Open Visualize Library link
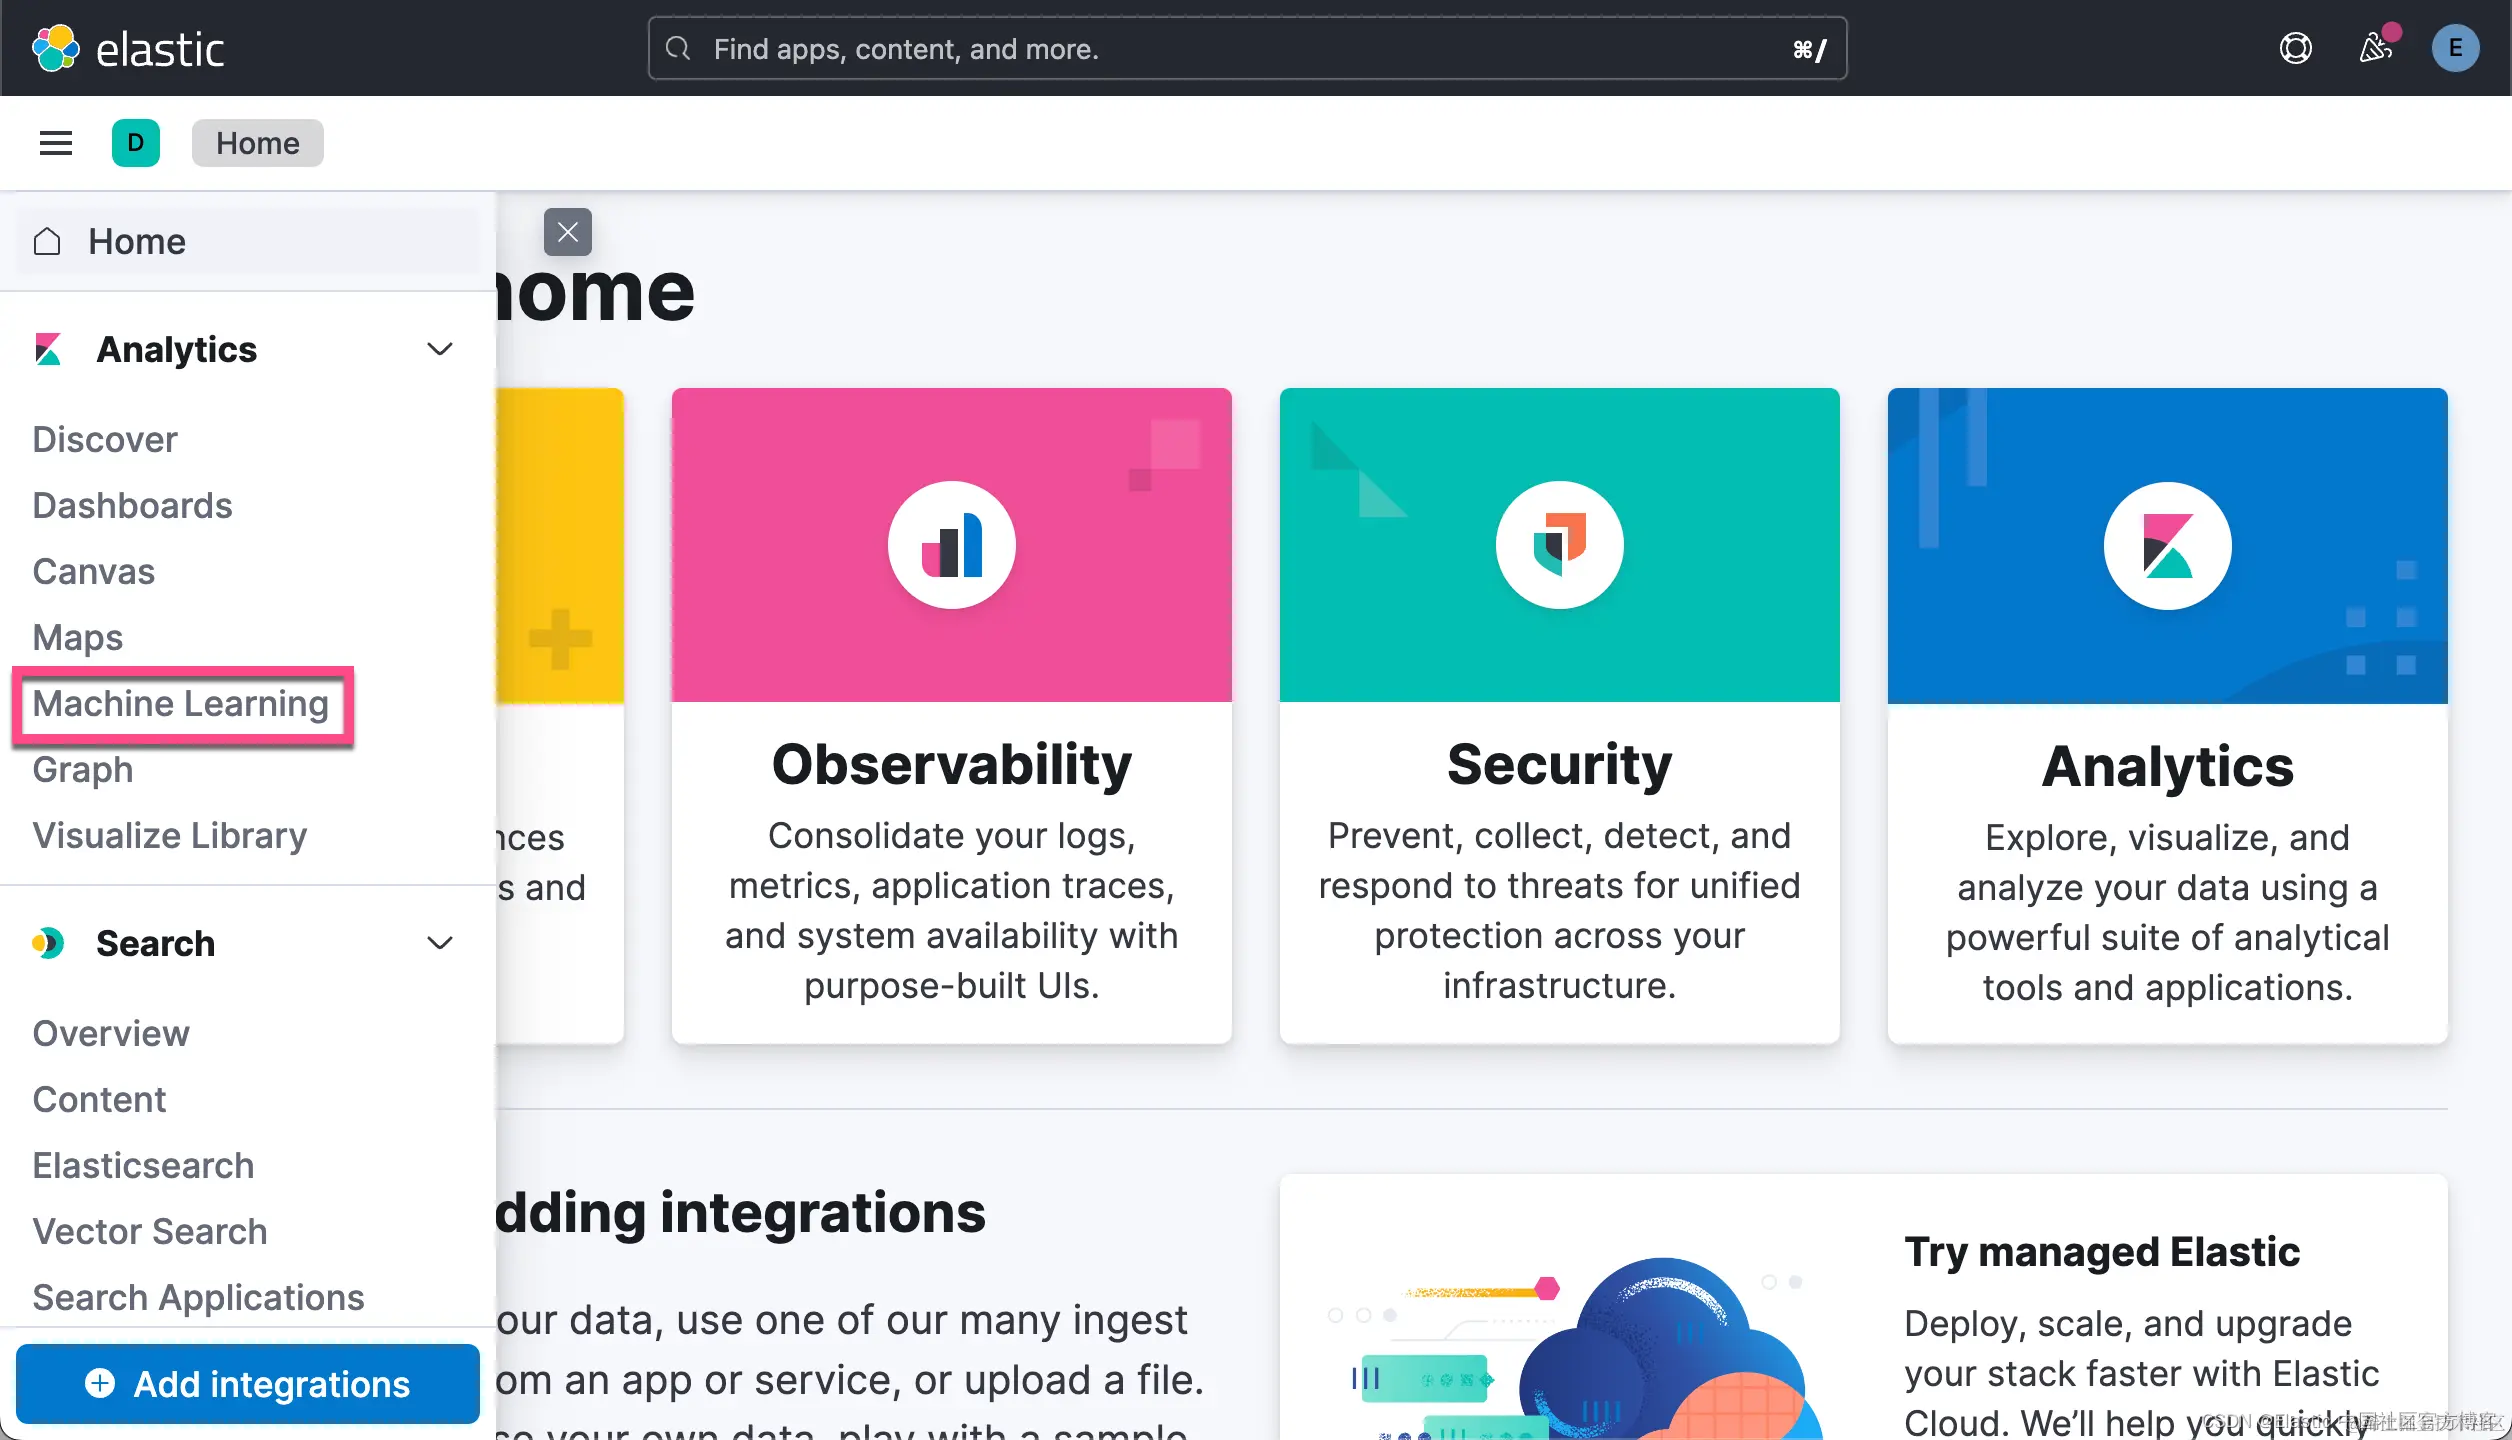Image resolution: width=2512 pixels, height=1440 pixels. pos(170,836)
